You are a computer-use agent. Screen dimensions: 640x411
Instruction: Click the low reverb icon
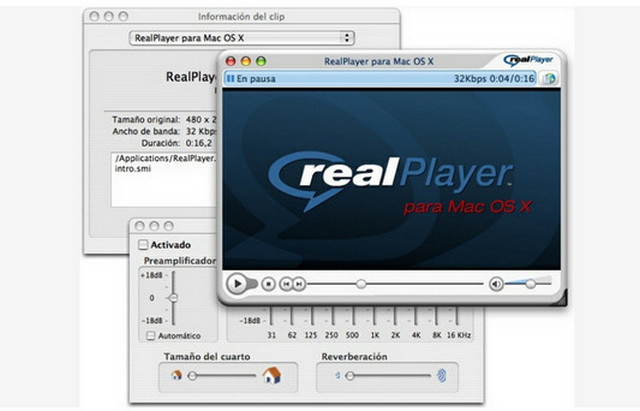pos(338,375)
